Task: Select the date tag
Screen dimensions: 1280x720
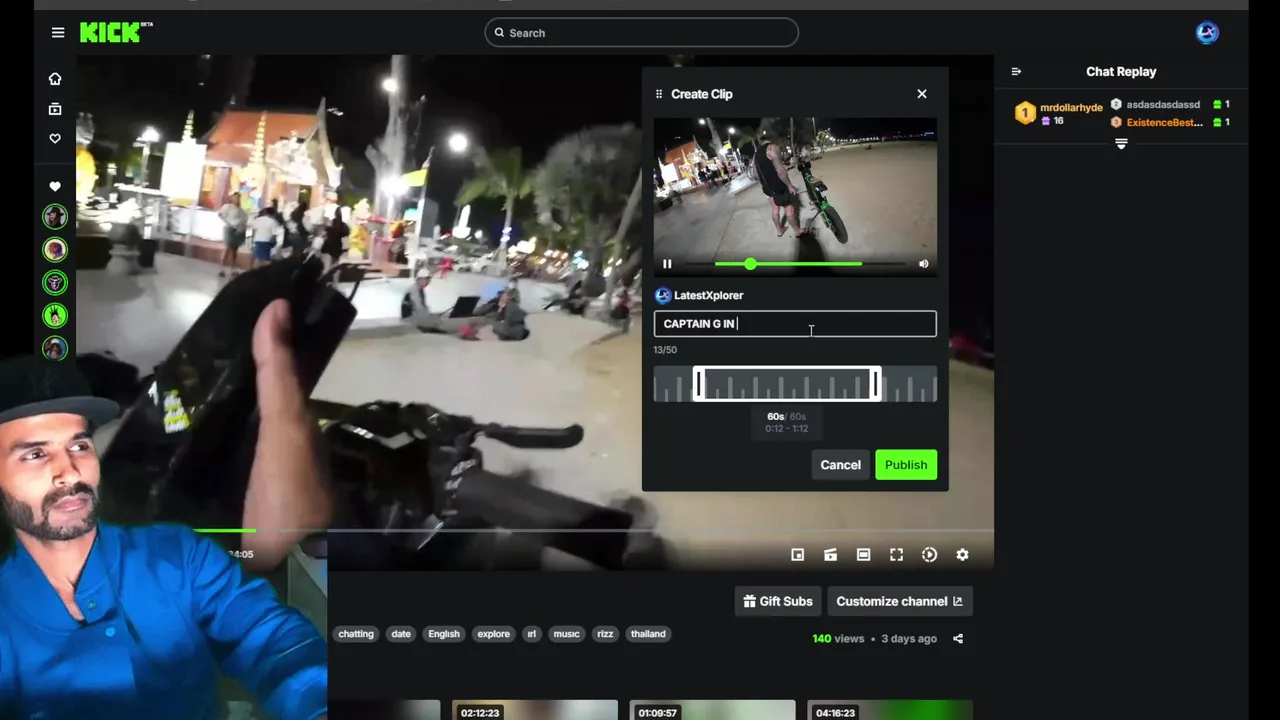Action: pyautogui.click(x=401, y=634)
